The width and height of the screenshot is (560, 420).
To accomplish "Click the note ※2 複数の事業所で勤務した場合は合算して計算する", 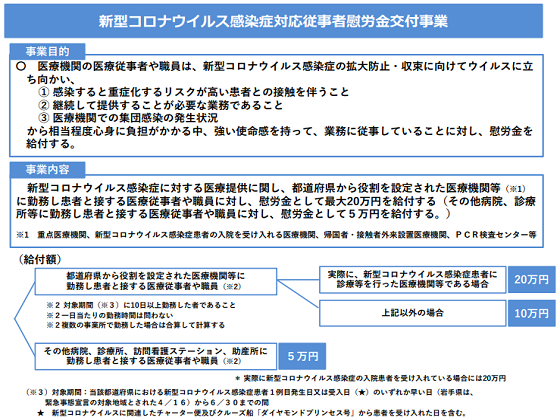I will point(136,325).
